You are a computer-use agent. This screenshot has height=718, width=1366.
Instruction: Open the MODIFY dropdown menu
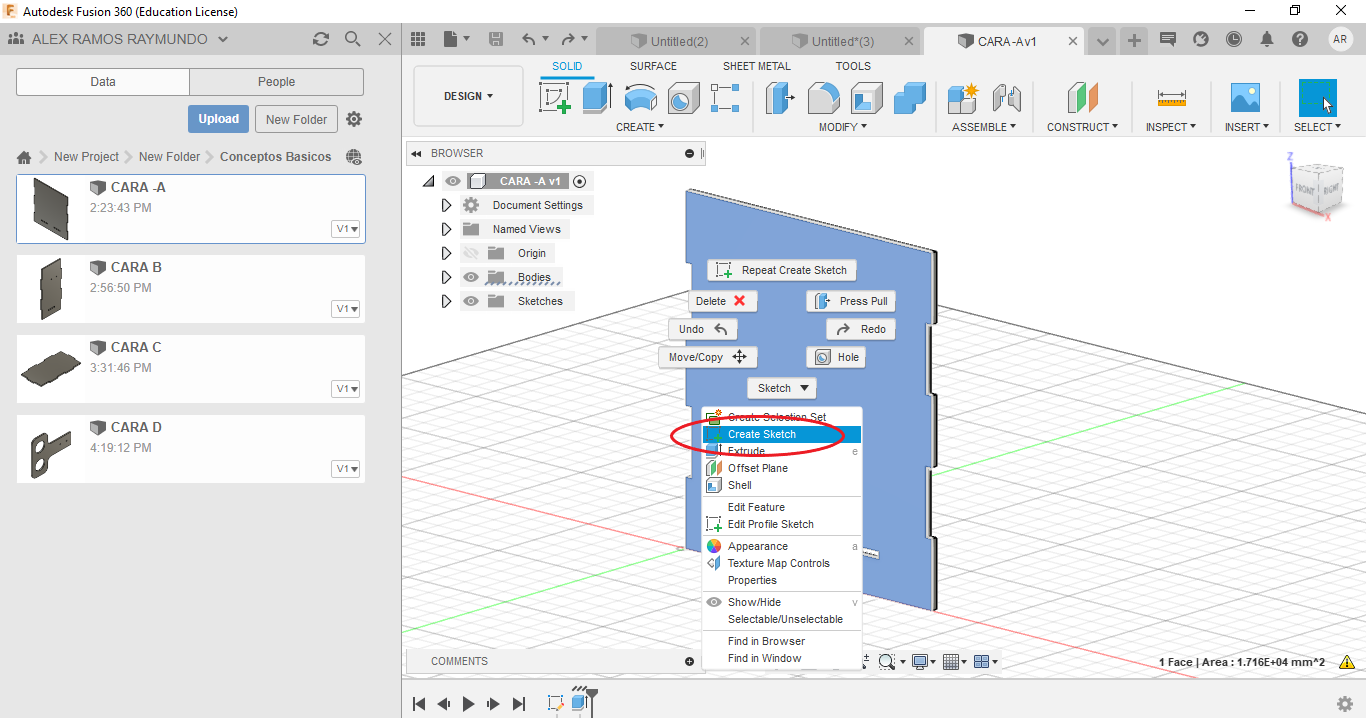[x=843, y=127]
